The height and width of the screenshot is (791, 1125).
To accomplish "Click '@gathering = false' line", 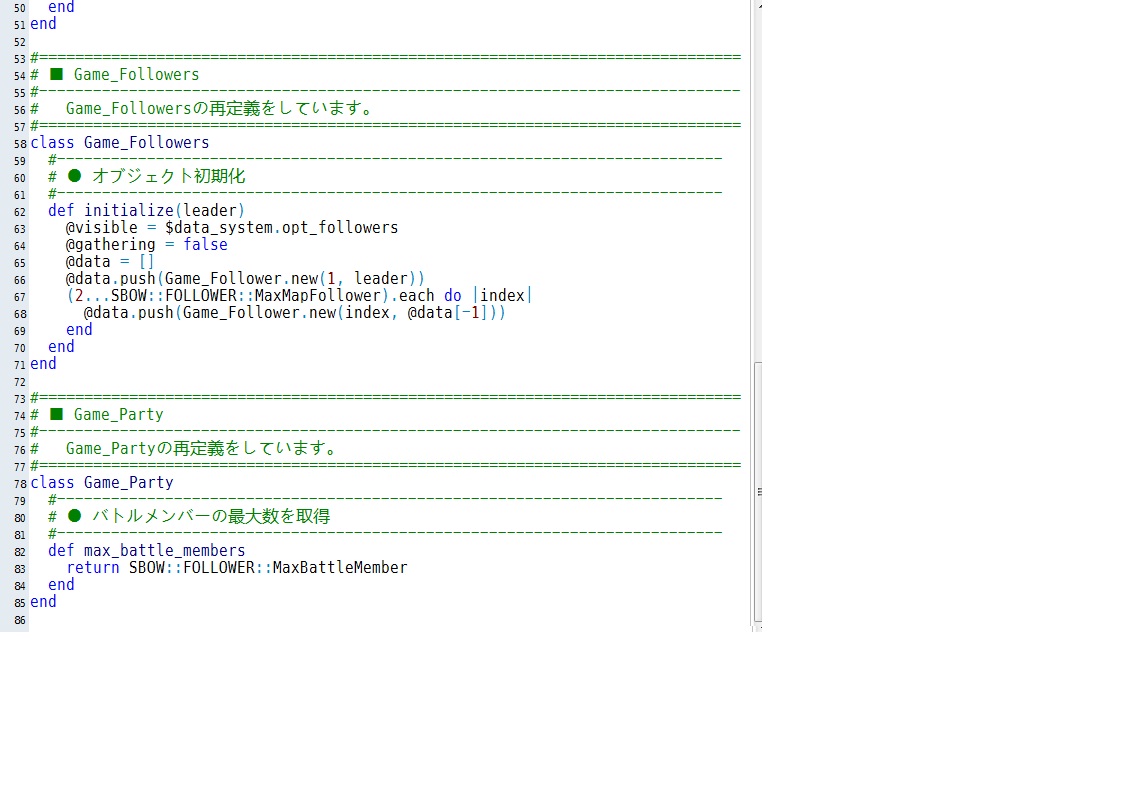I will tap(146, 245).
